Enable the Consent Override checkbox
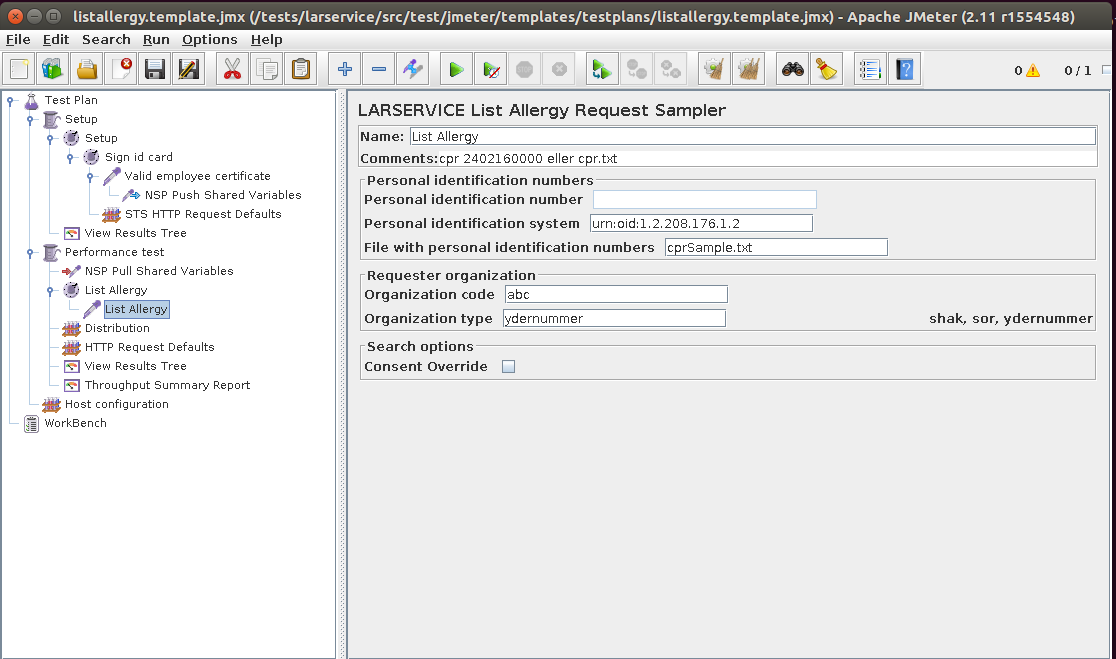The image size is (1116, 659). (508, 367)
